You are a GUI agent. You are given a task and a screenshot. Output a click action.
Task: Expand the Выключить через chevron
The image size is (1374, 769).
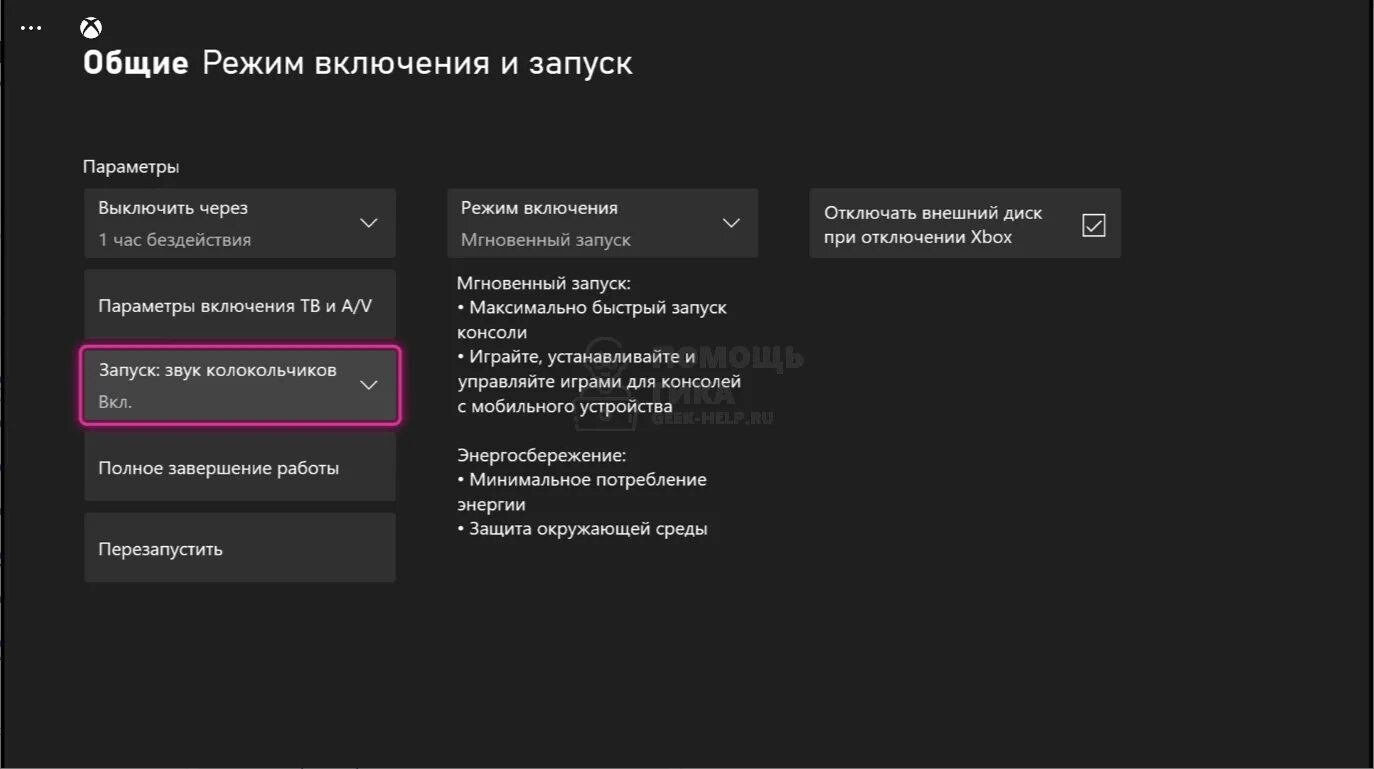point(369,223)
